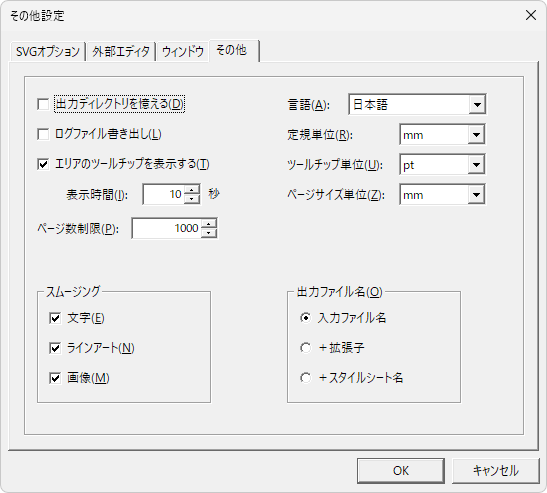Click the その他 tab
This screenshot has width=547, height=493.
[x=234, y=51]
